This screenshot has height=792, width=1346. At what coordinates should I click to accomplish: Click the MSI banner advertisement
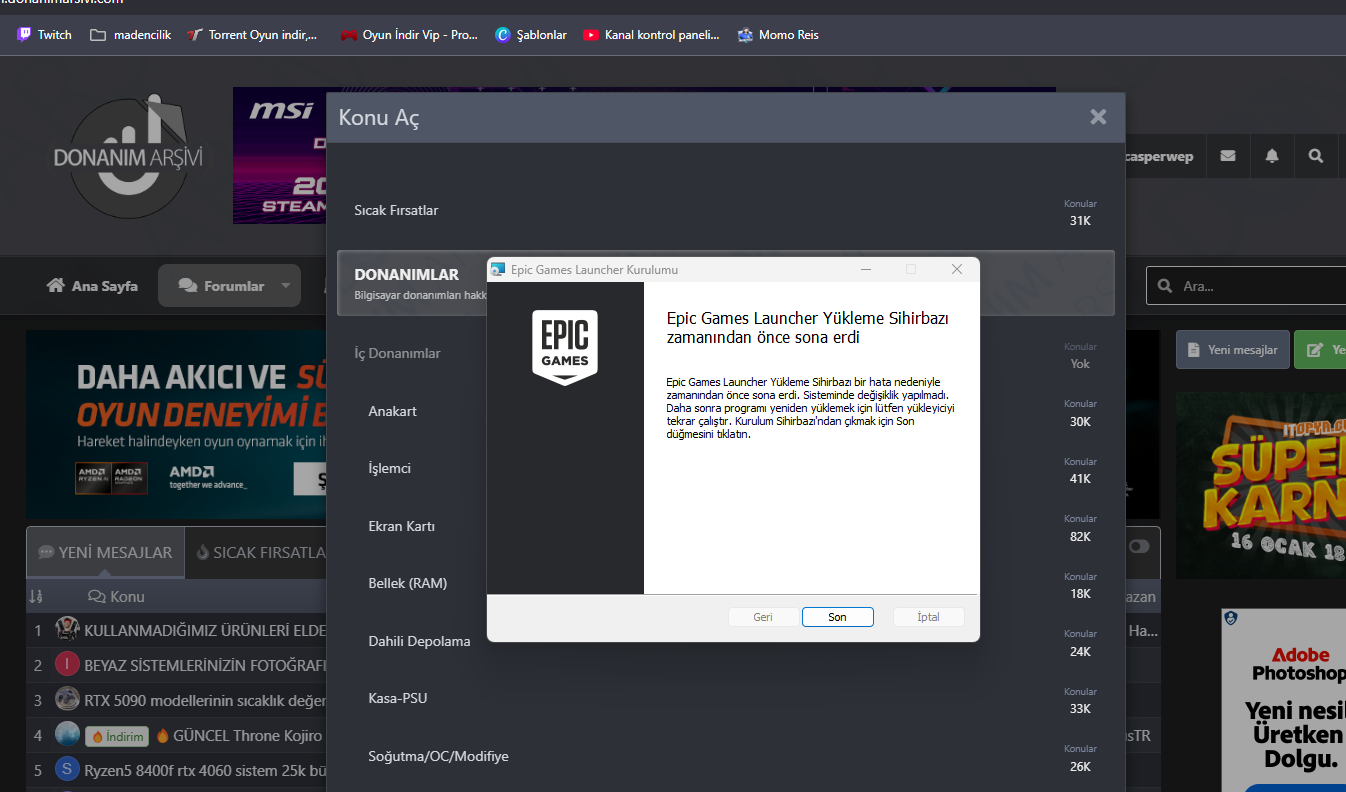coord(280,155)
